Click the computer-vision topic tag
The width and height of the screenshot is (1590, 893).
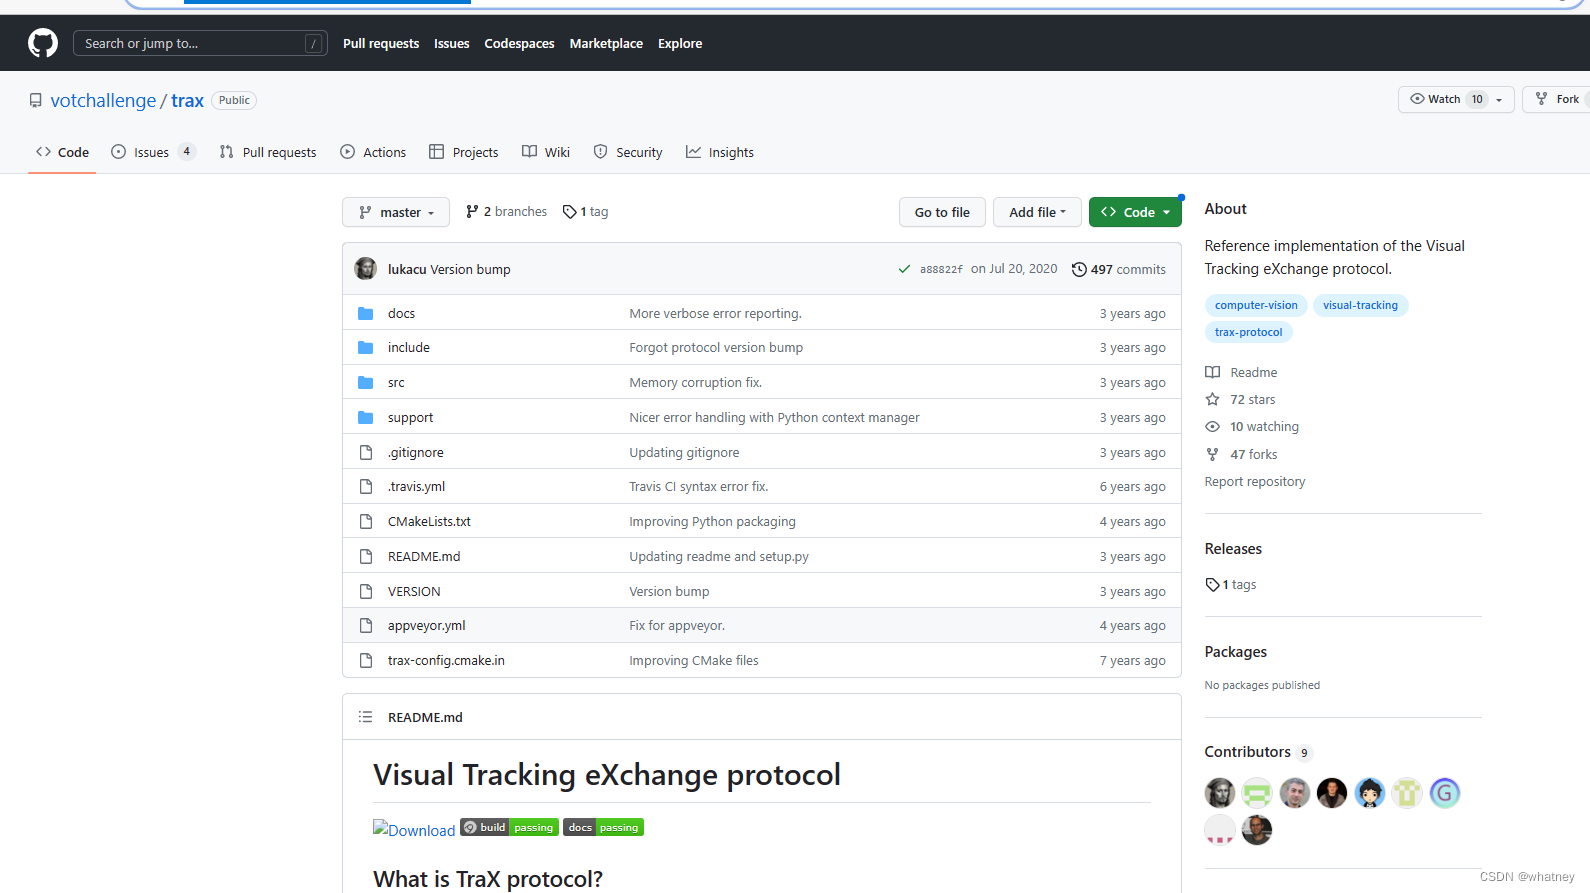[1256, 305]
